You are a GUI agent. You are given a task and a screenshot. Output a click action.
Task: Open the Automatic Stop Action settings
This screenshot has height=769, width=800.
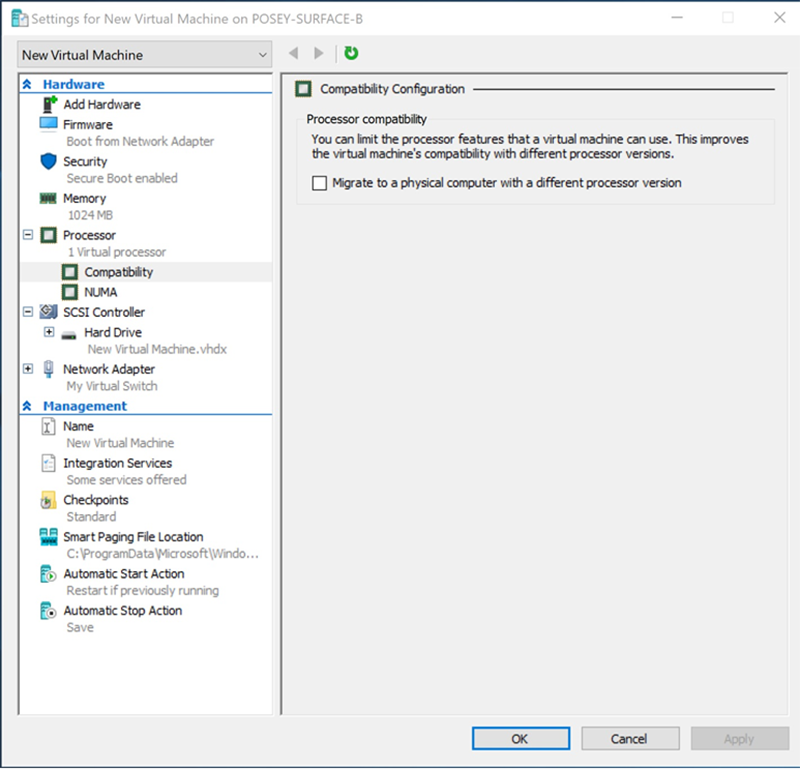point(122,610)
